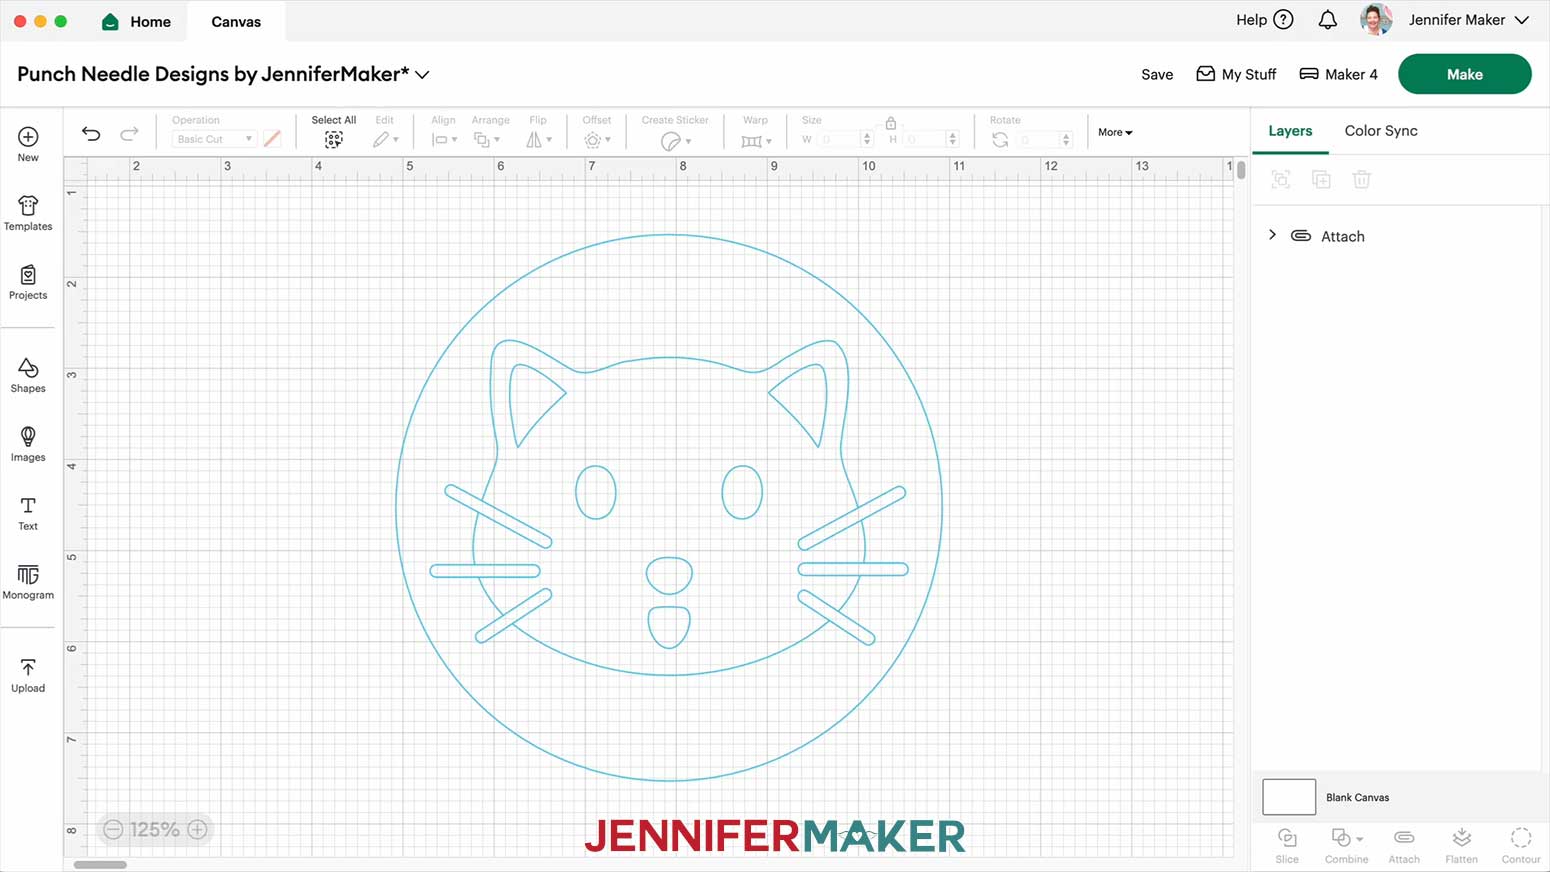Screen dimensions: 1550x872
Task: Open the Offset tool
Action: tap(597, 140)
